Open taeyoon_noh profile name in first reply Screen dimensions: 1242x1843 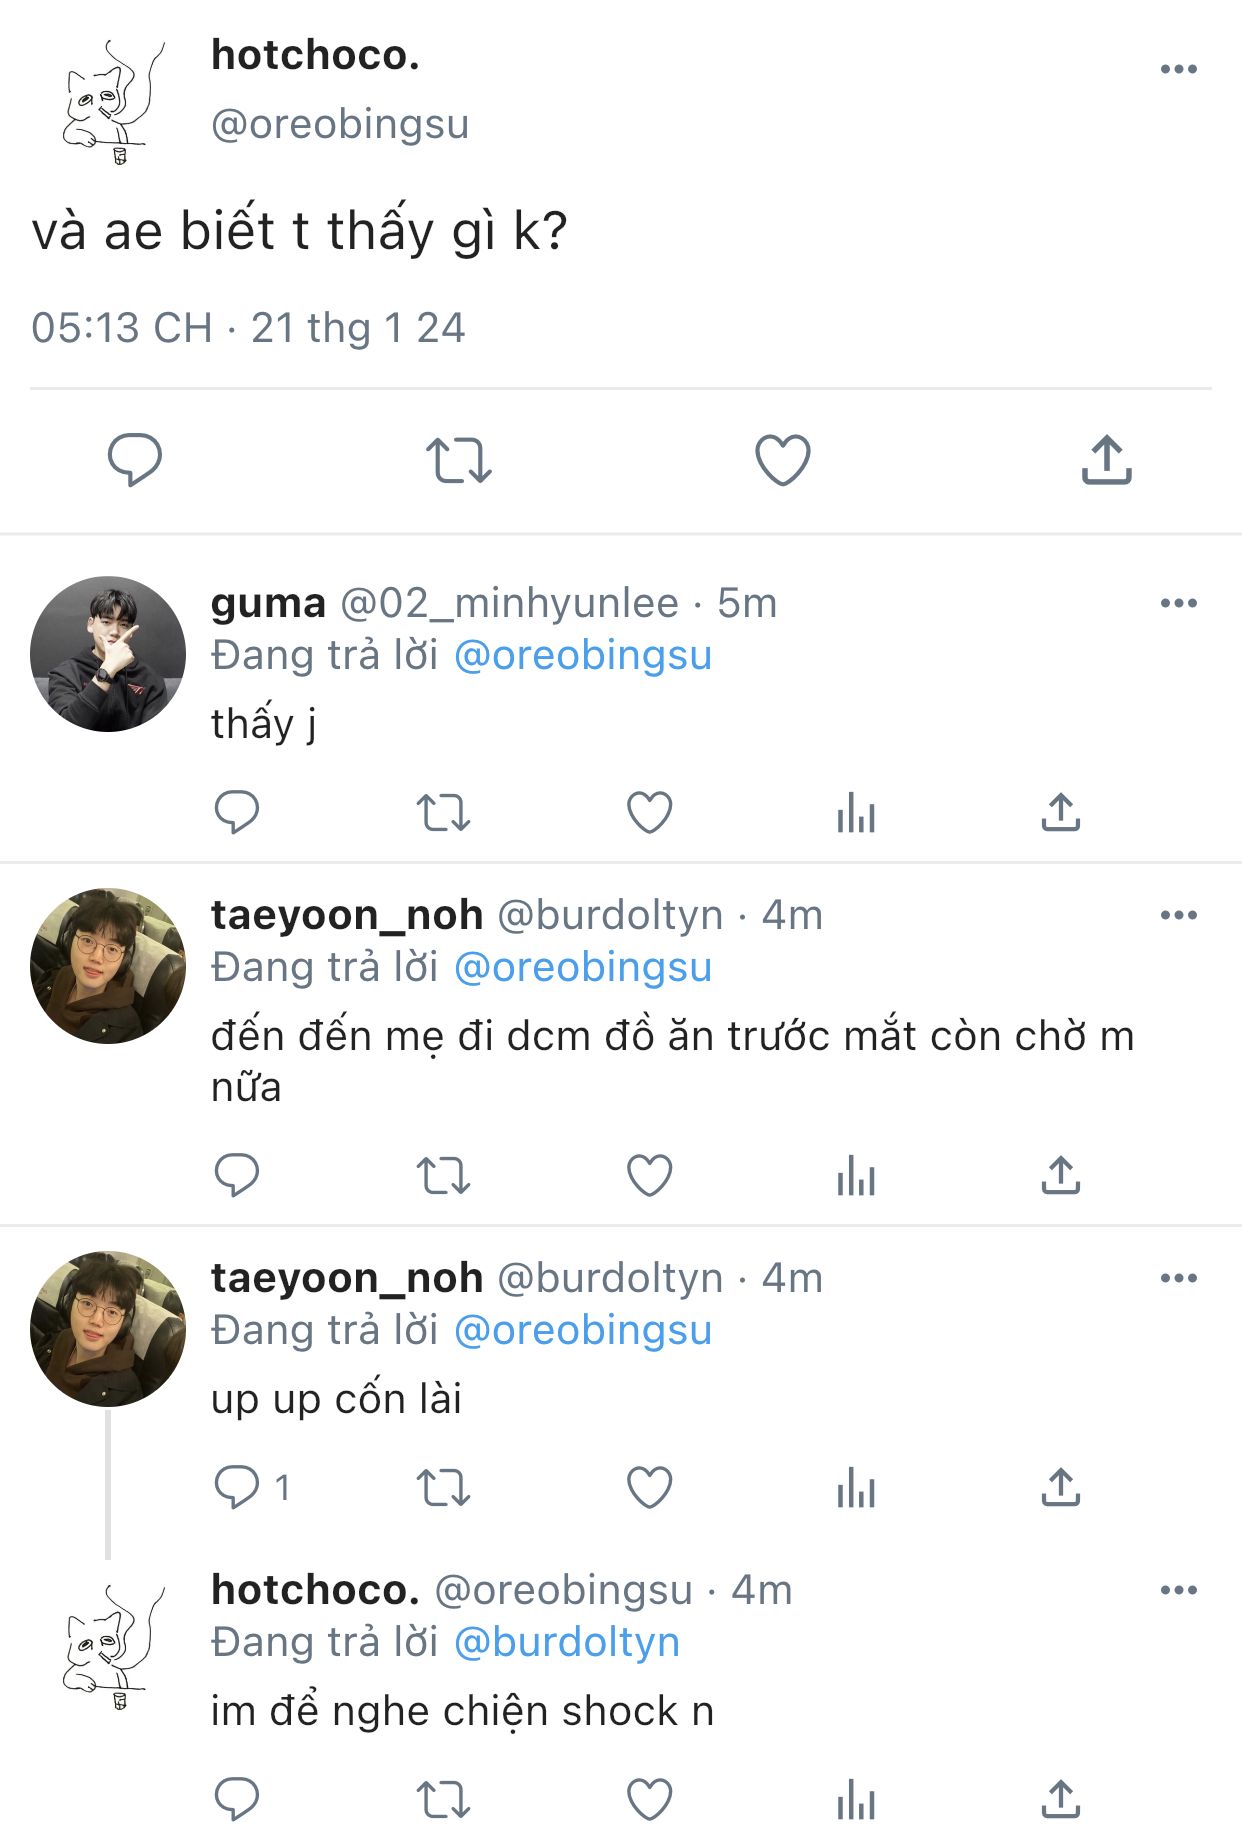pyautogui.click(x=347, y=915)
